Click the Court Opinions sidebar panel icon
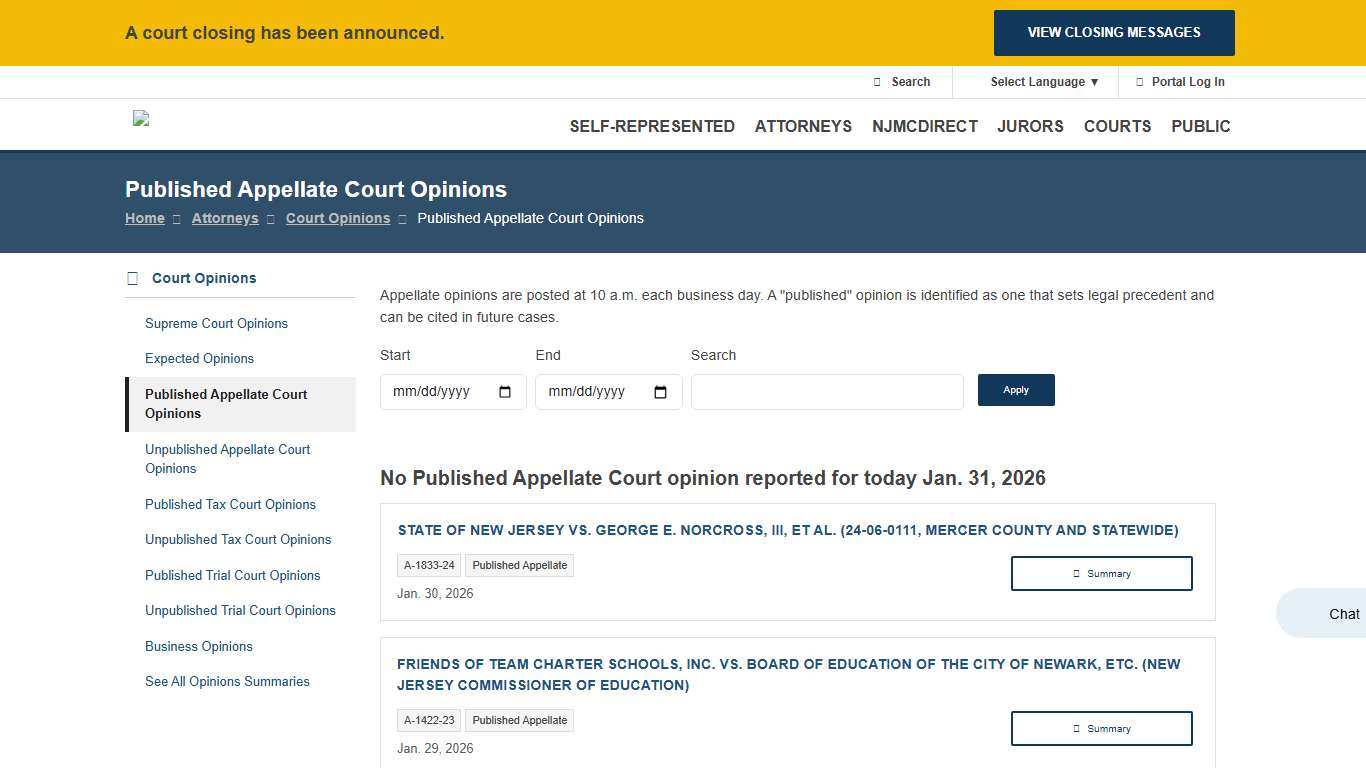1366x768 pixels. click(x=132, y=278)
